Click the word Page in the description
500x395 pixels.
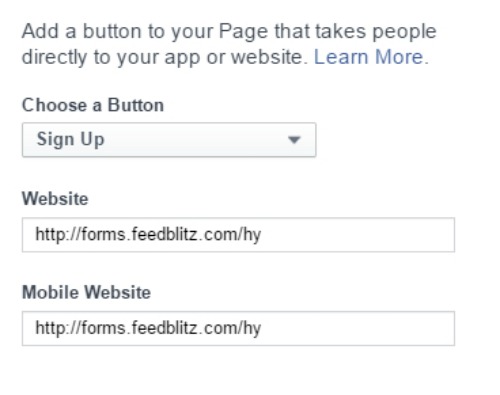pyautogui.click(x=243, y=32)
